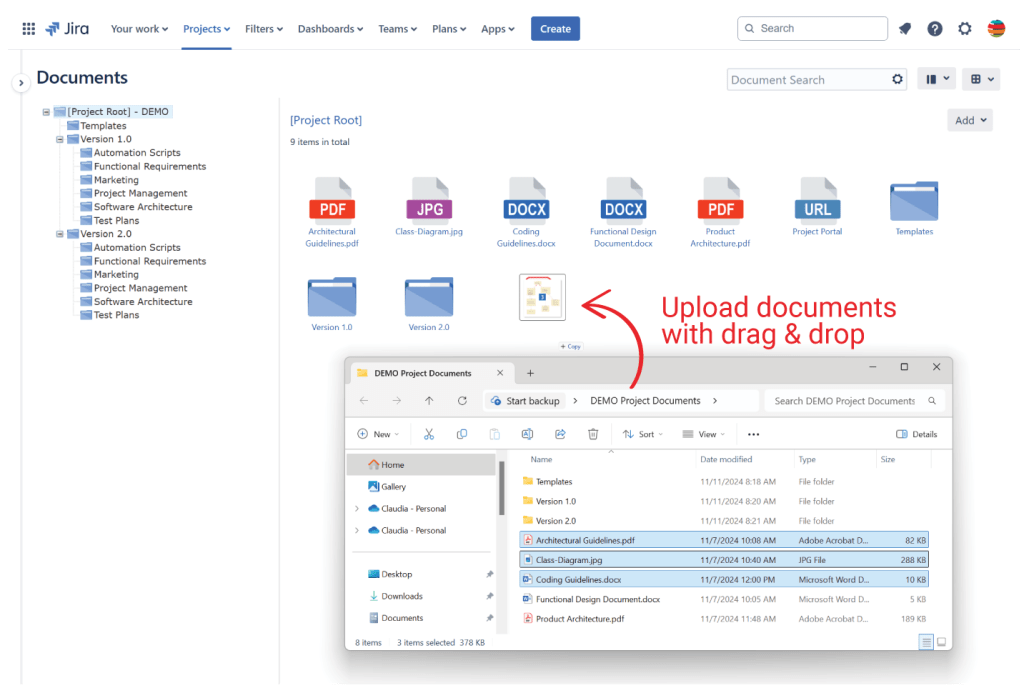
Task: Open the Sort dropdown in Explorer toolbar
Action: 642,434
